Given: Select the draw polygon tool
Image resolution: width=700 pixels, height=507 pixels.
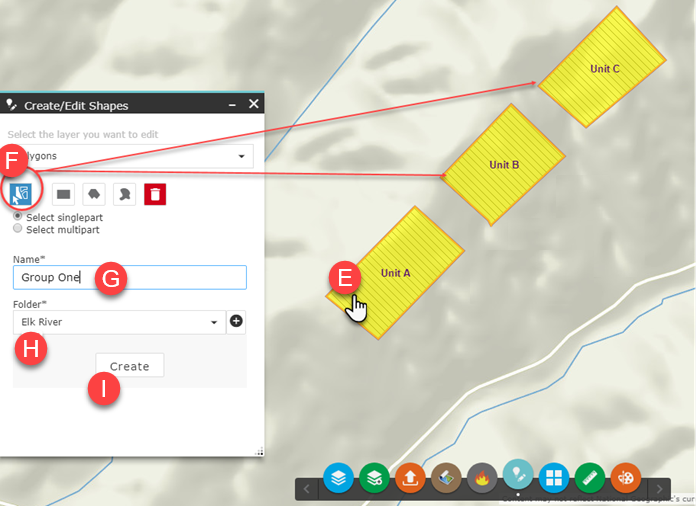Looking at the screenshot, I should click(93, 193).
